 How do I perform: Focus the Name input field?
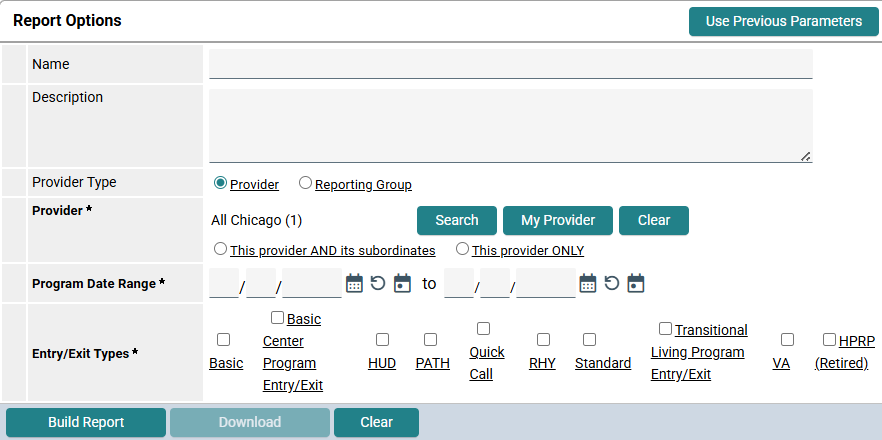pyautogui.click(x=510, y=64)
